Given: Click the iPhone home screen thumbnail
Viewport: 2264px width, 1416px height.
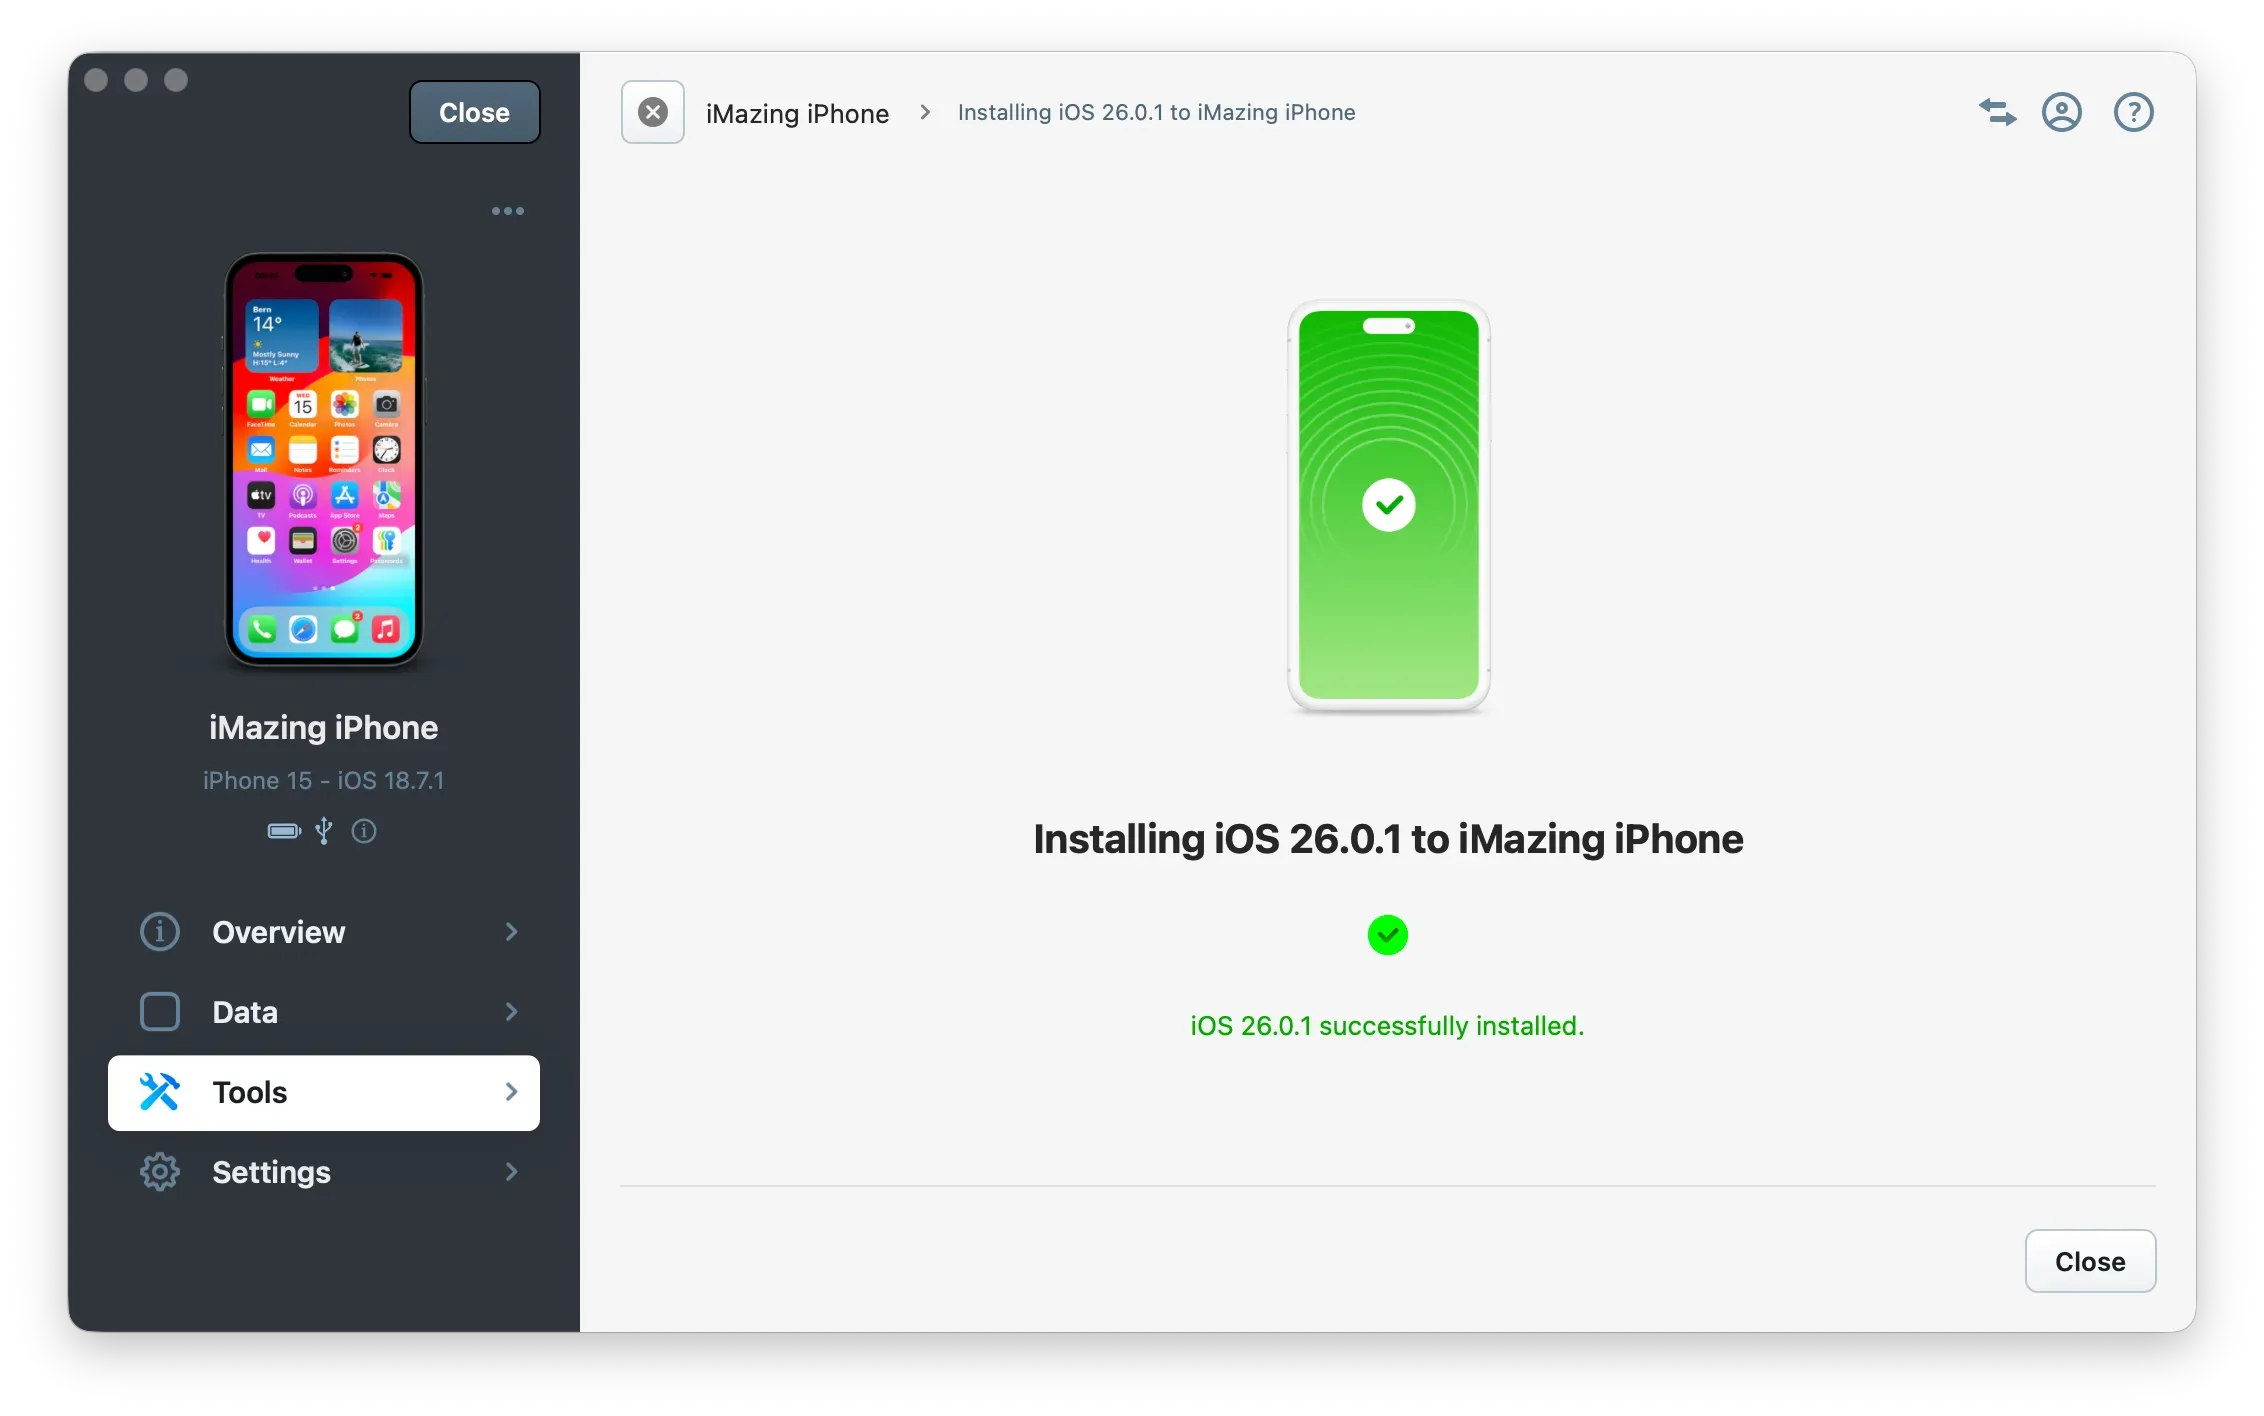Looking at the screenshot, I should click(x=323, y=461).
